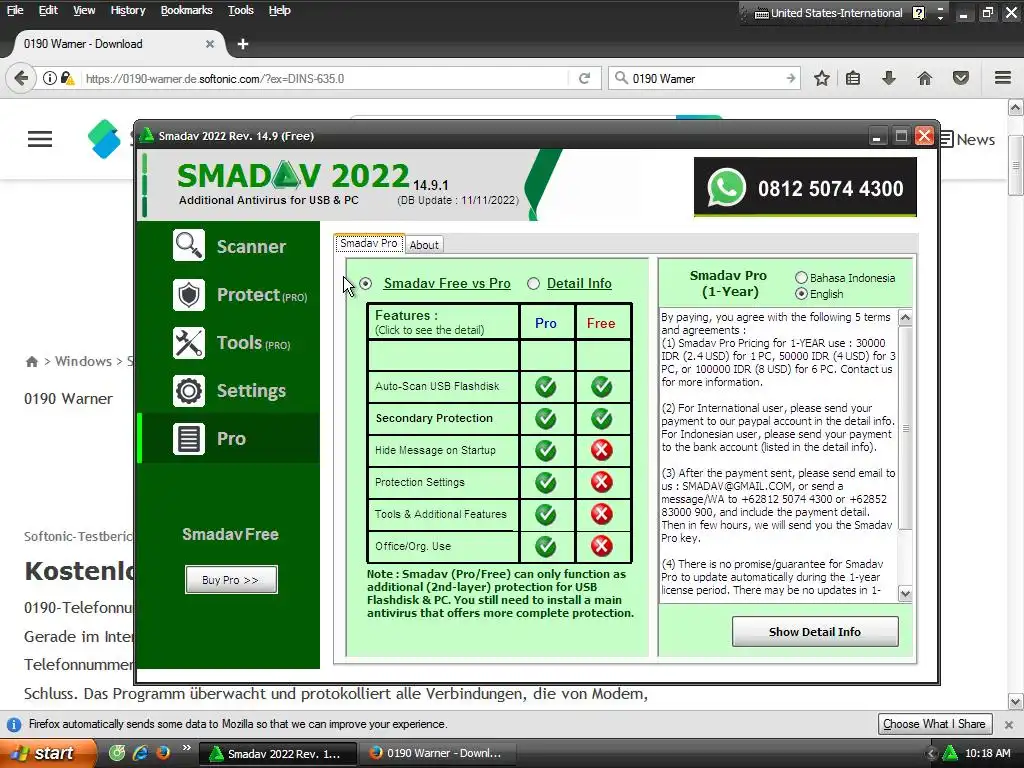Click Firefox back arrow button
This screenshot has width=1024, height=768.
[x=21, y=78]
